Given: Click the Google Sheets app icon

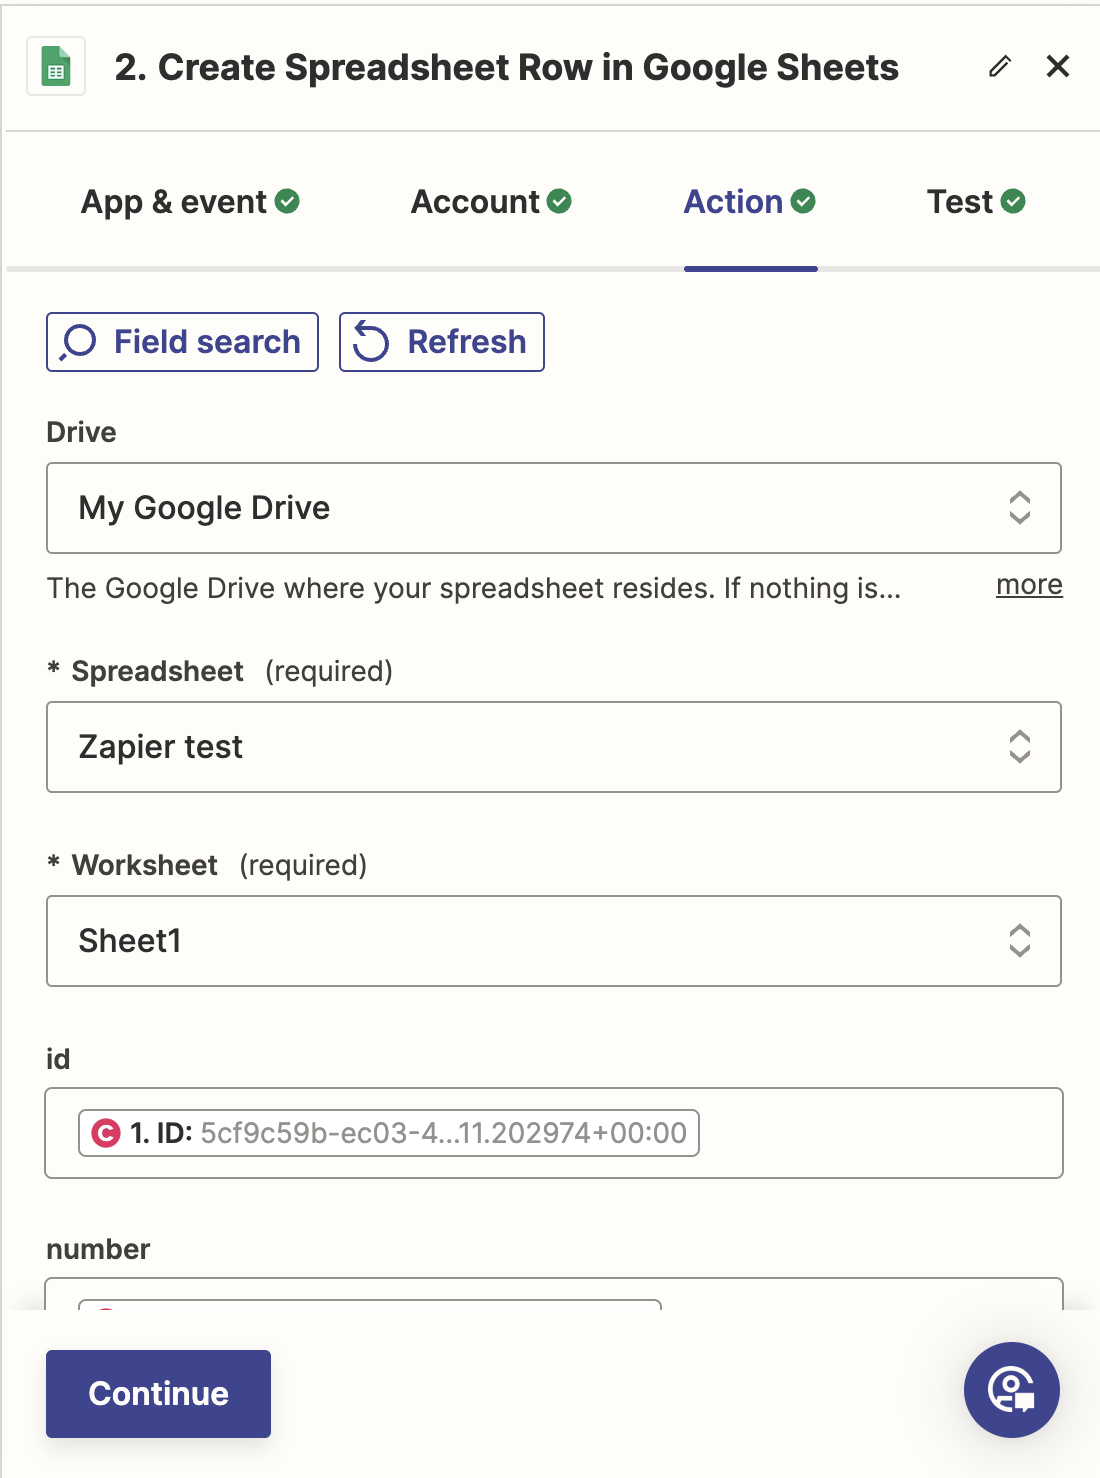Looking at the screenshot, I should click(x=56, y=67).
